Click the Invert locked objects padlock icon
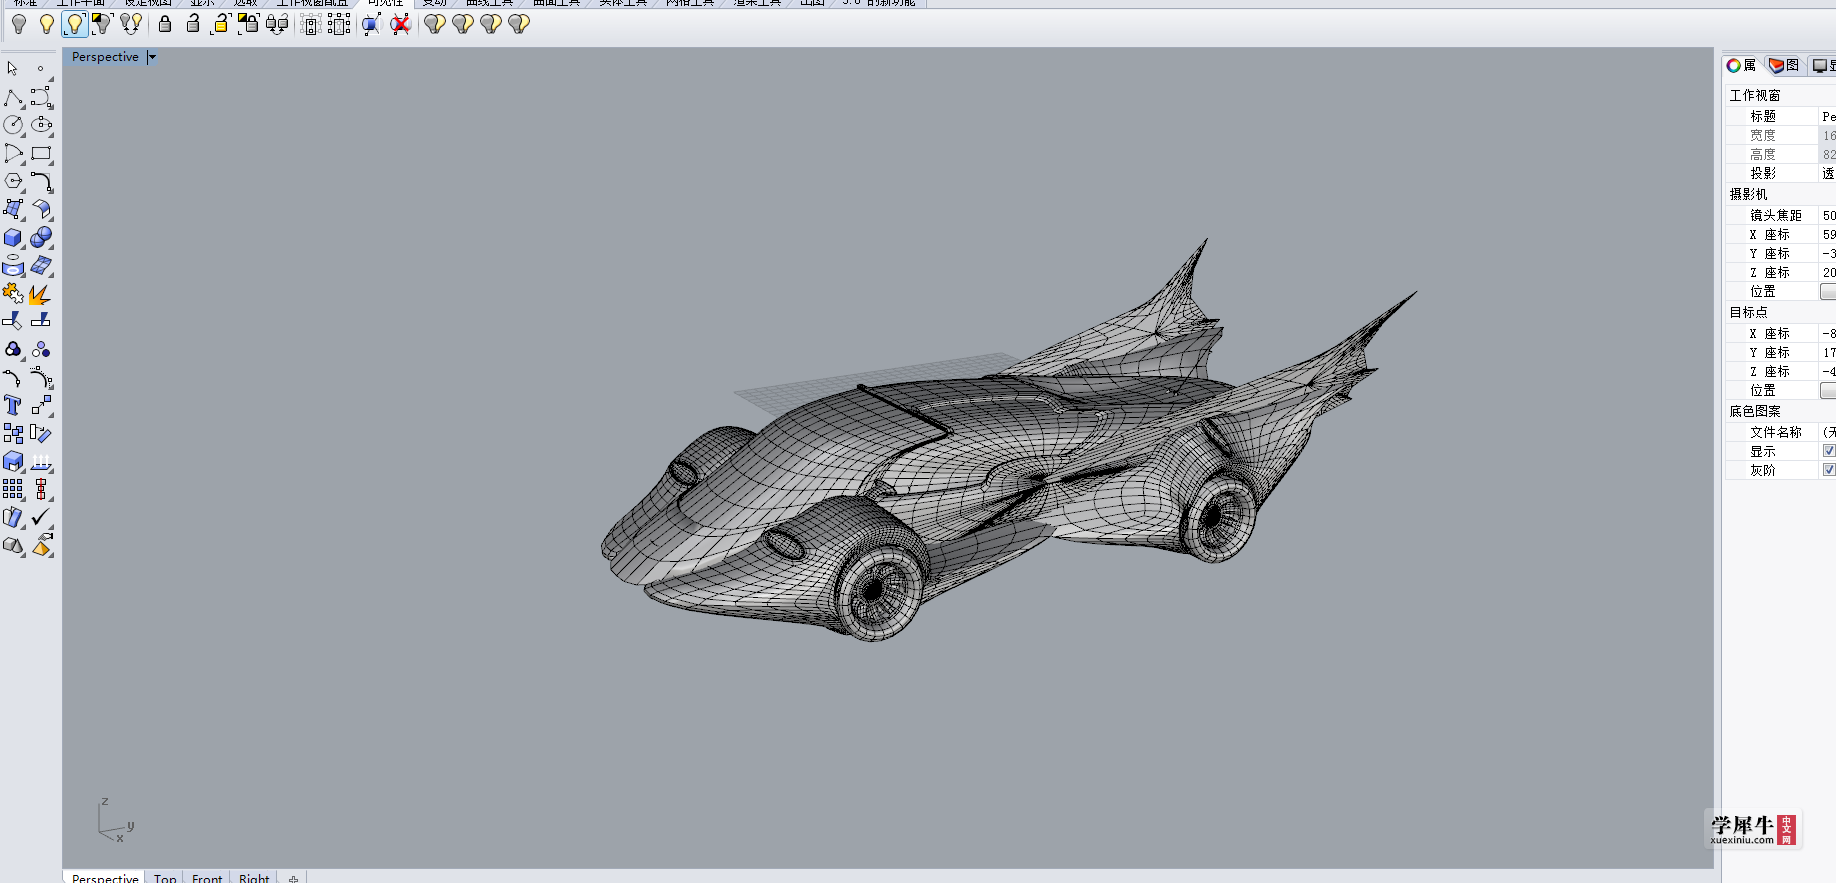This screenshot has width=1836, height=883. tap(248, 24)
